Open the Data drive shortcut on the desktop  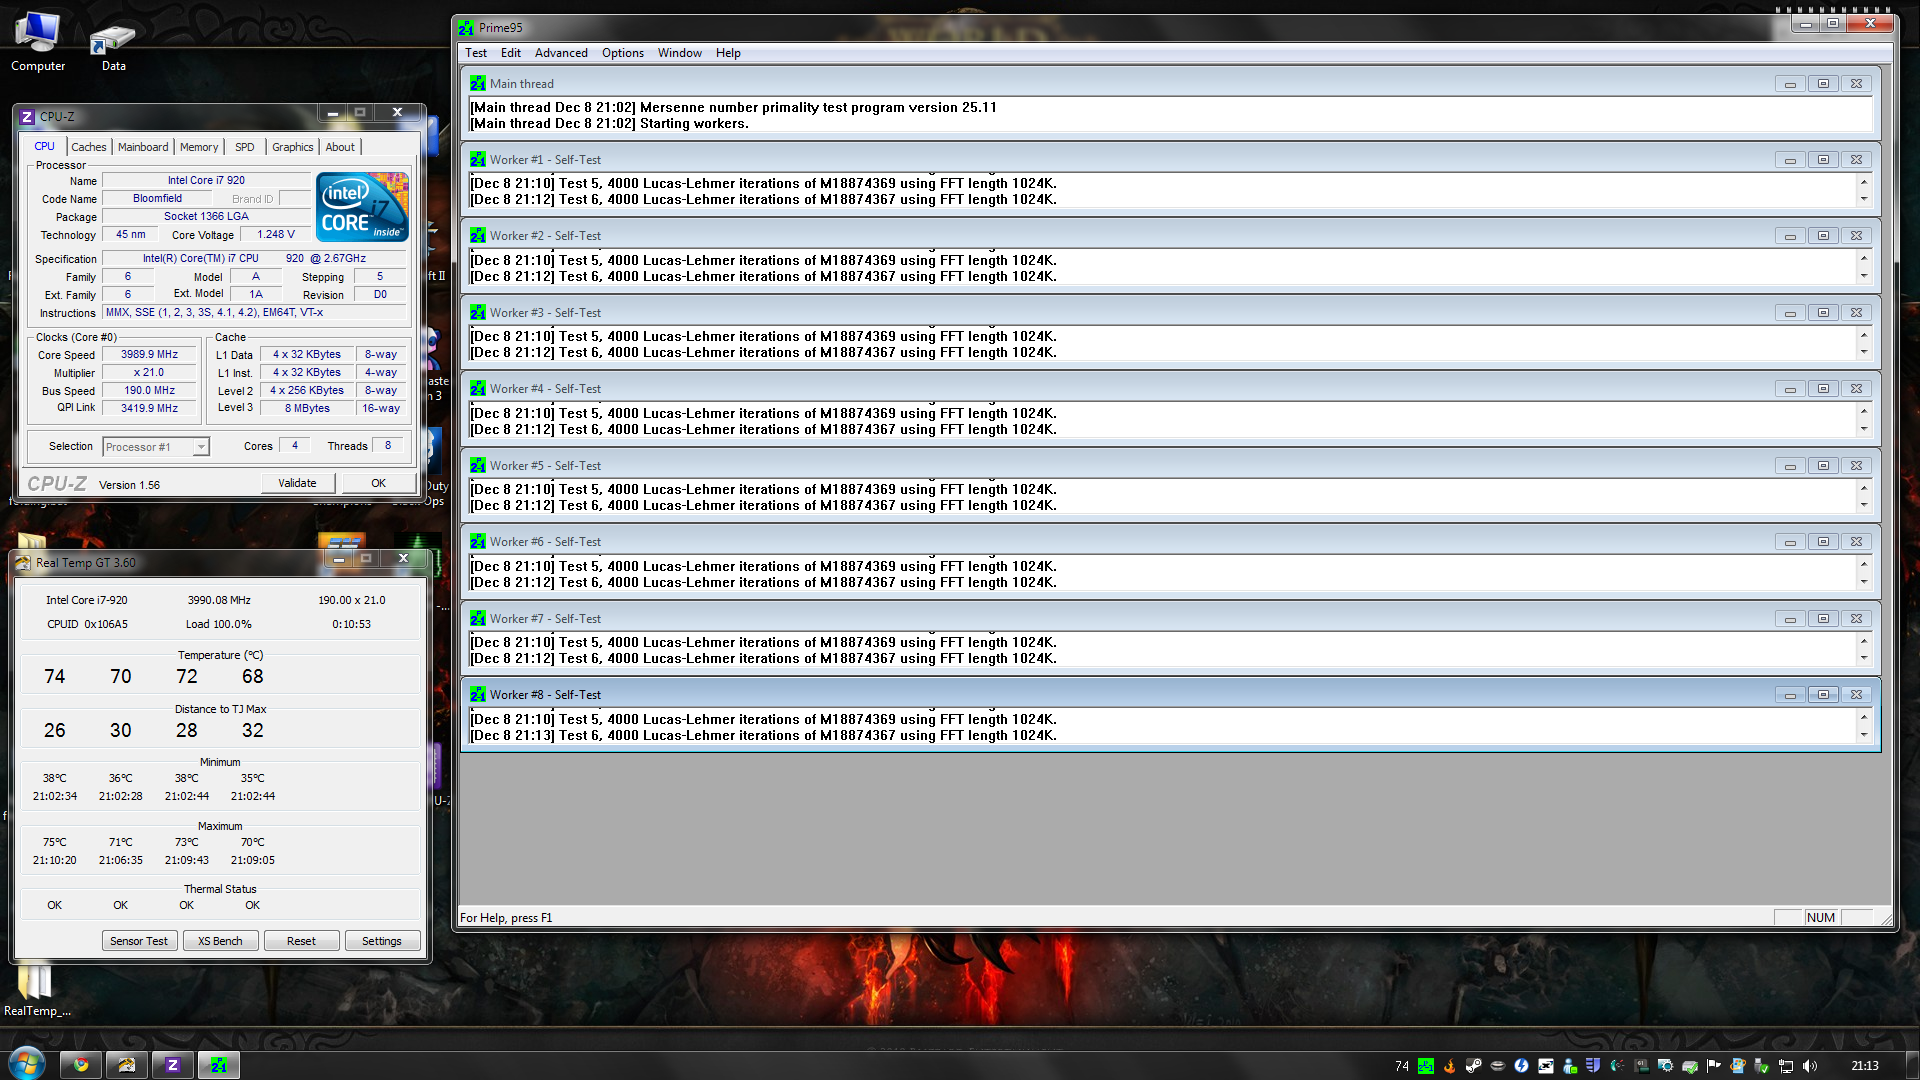[x=113, y=45]
